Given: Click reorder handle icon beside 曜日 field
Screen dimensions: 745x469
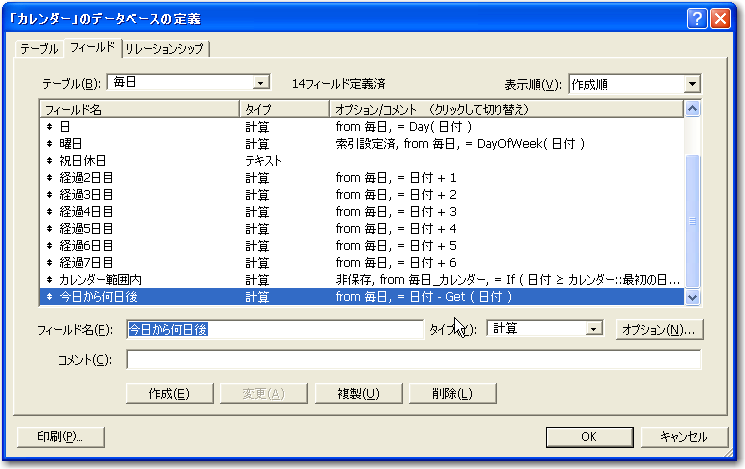Looking at the screenshot, I should click(x=50, y=144).
